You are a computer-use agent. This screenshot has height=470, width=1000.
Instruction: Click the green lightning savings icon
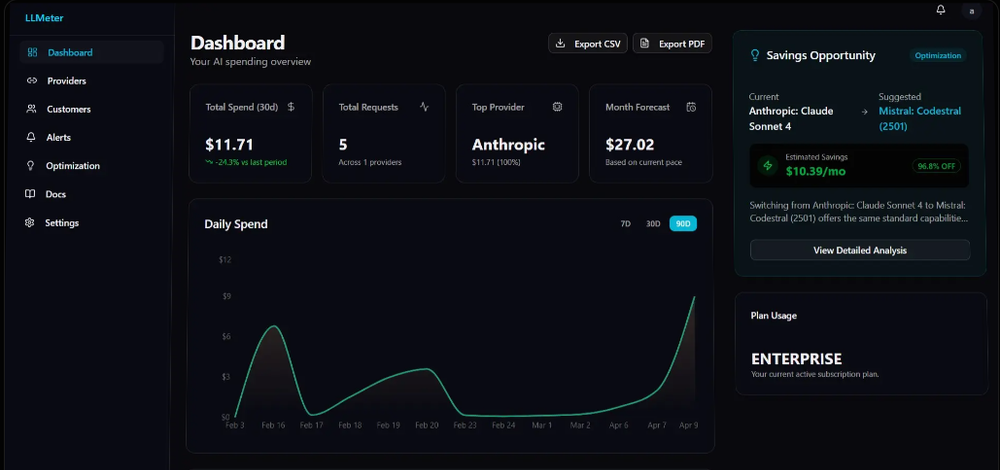[x=768, y=165]
